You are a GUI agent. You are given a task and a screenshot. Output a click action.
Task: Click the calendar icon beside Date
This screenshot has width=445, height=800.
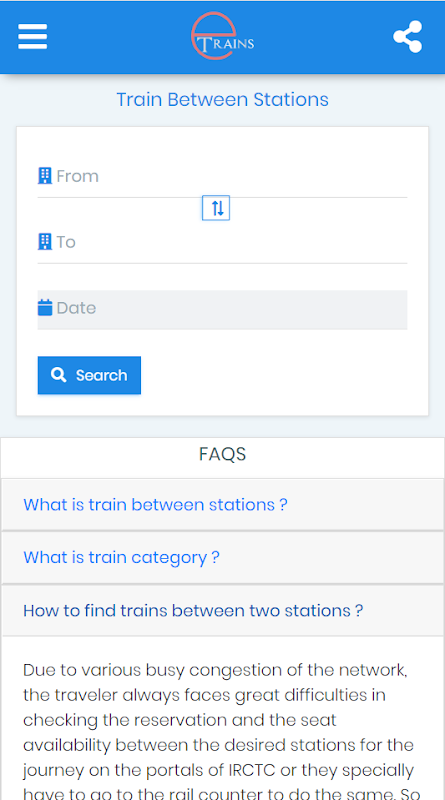coord(45,308)
